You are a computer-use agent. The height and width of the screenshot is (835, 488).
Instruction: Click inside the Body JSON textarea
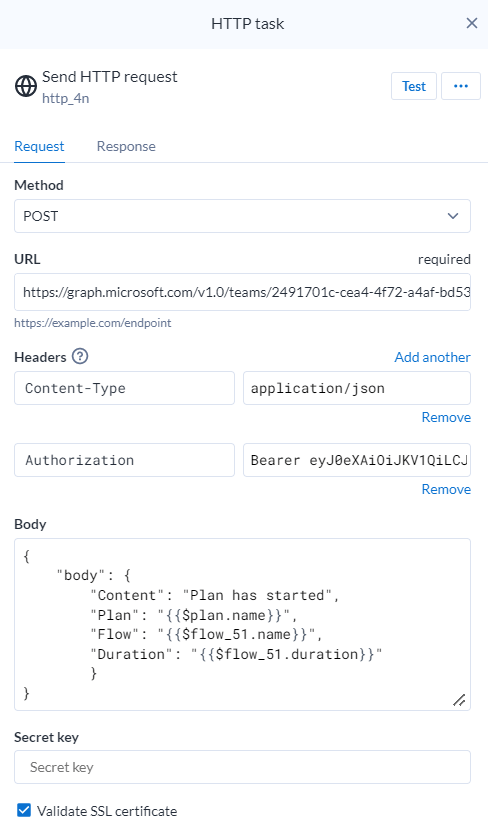242,624
